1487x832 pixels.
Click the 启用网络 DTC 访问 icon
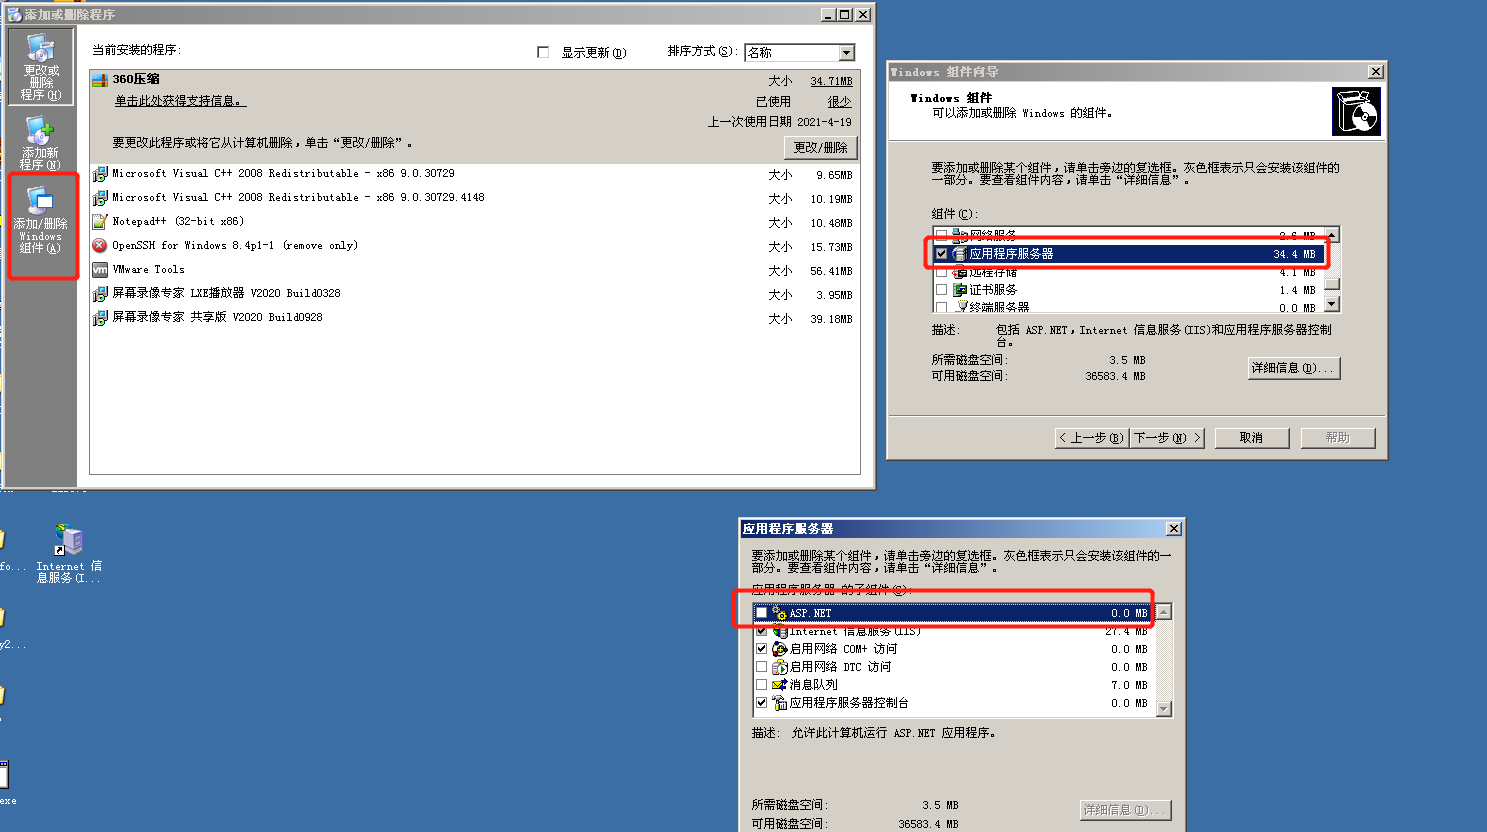(x=779, y=667)
